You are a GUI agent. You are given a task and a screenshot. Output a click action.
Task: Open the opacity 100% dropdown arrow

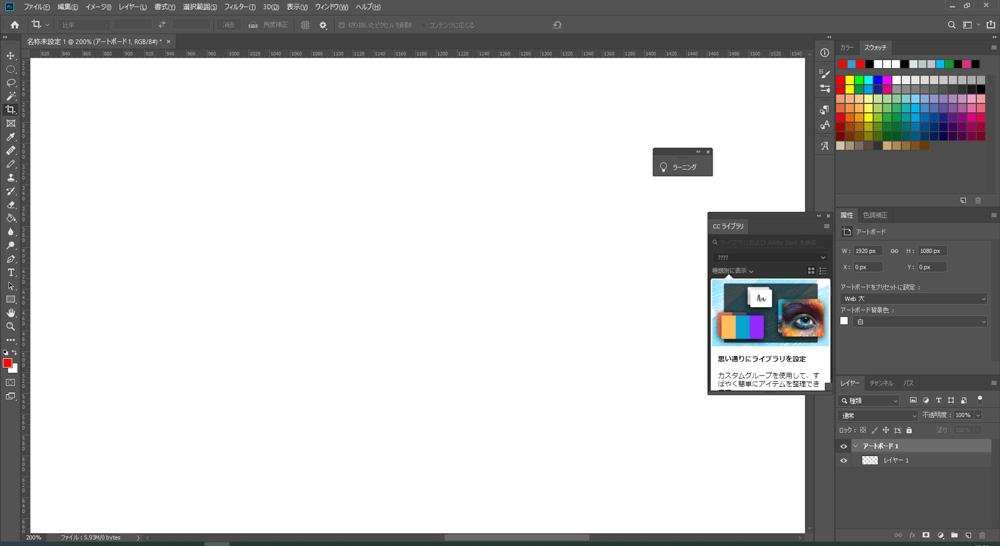(x=978, y=415)
